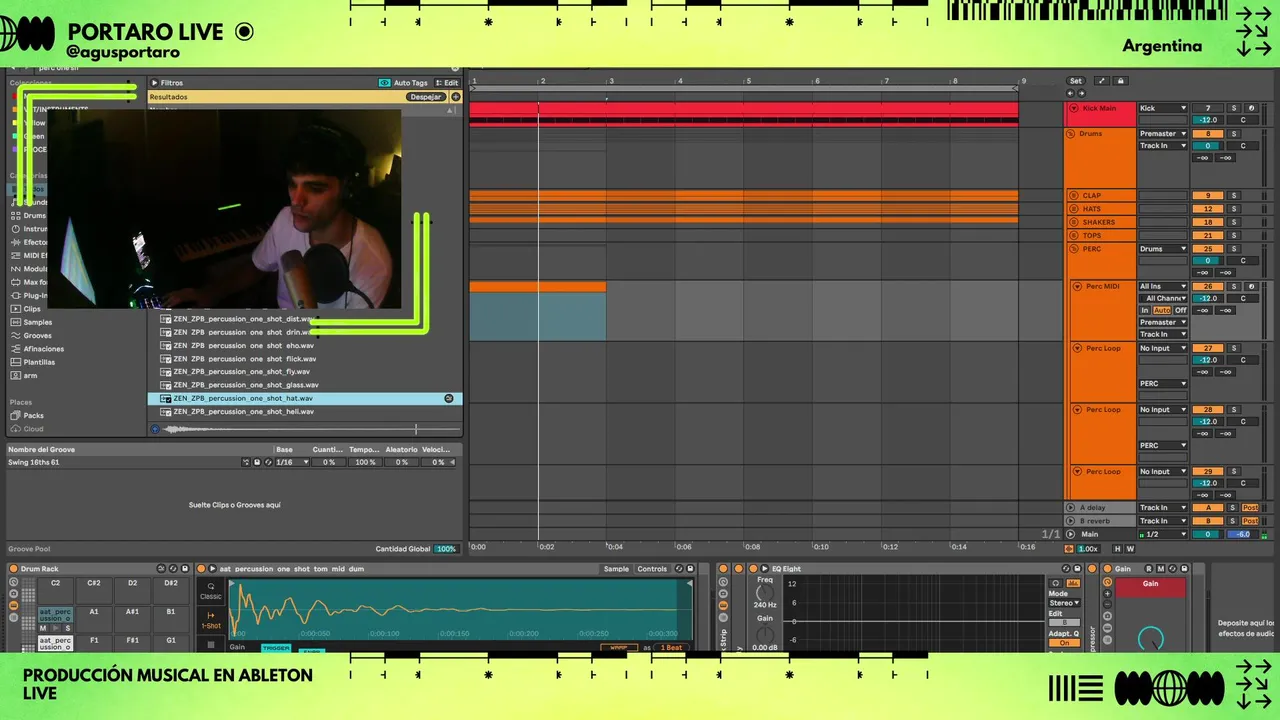Play the A delay return track
This screenshot has width=1280, height=720.
pos(1071,508)
